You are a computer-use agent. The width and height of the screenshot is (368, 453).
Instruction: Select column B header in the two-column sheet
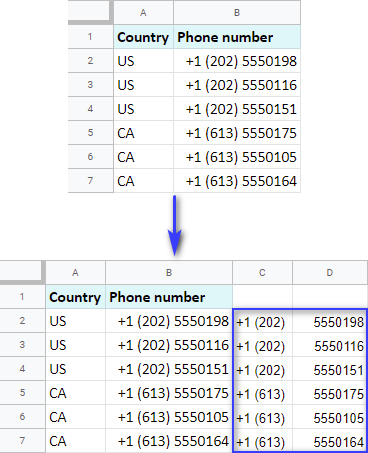(x=237, y=12)
